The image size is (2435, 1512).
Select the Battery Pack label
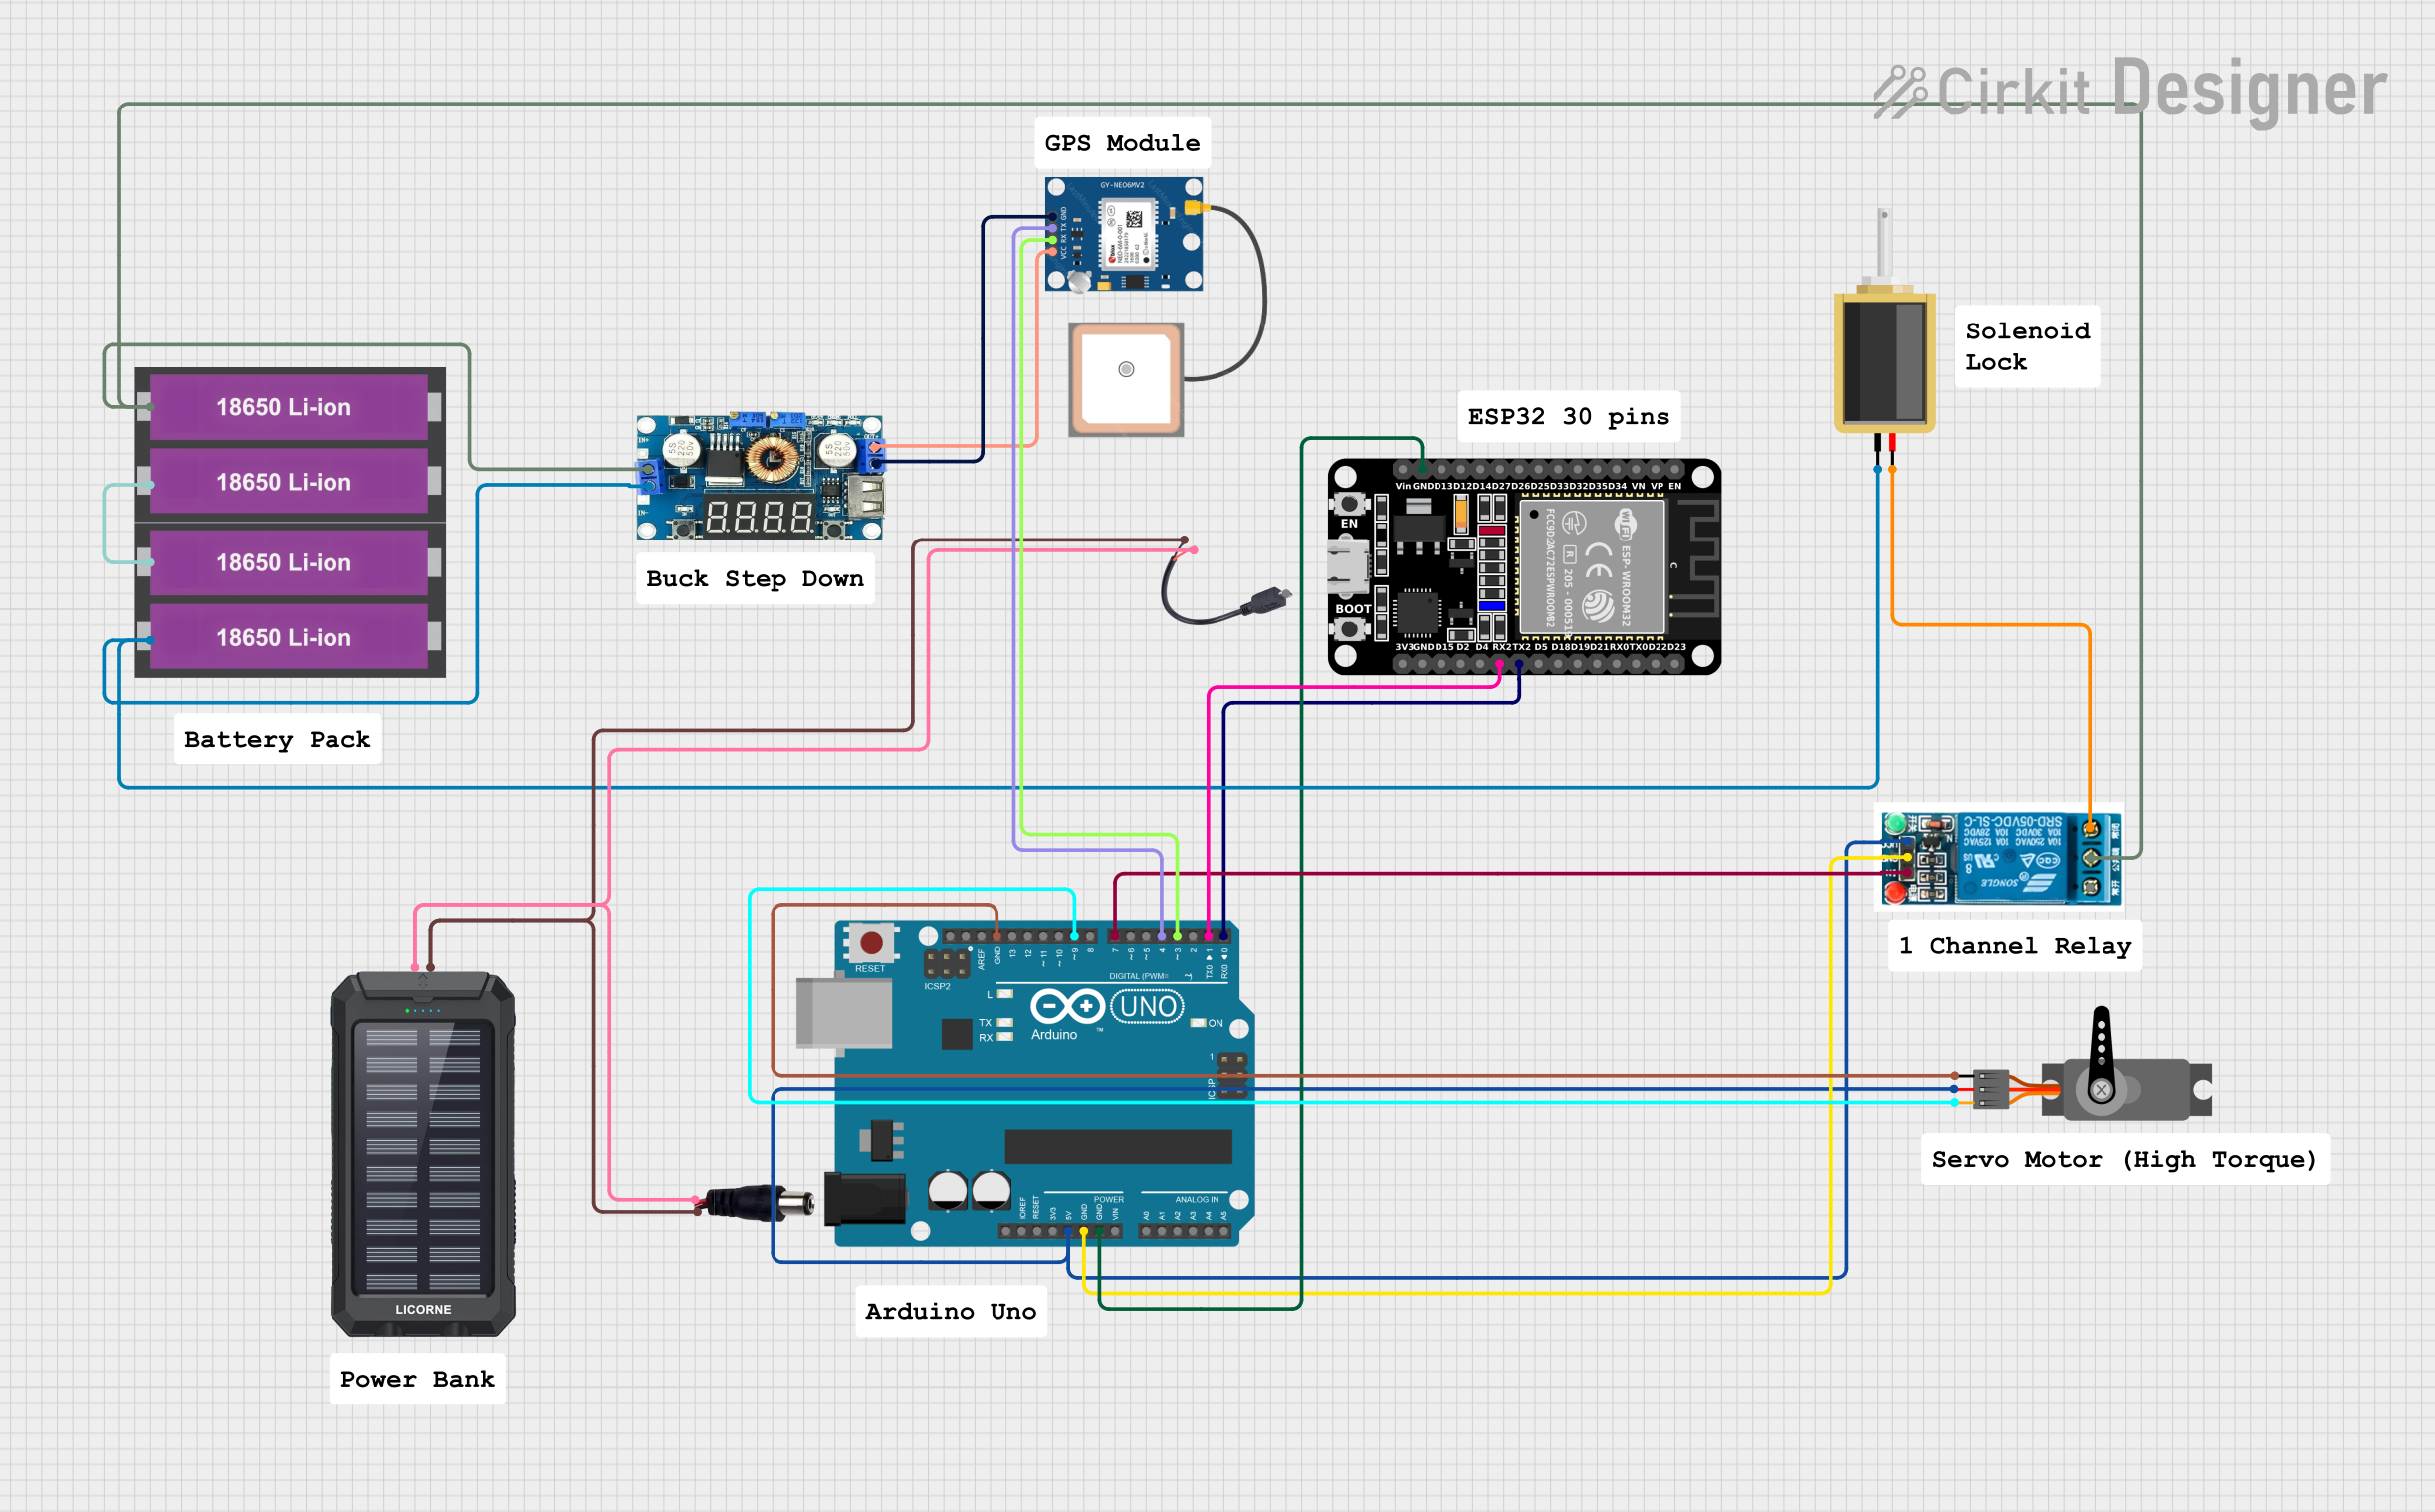277,739
